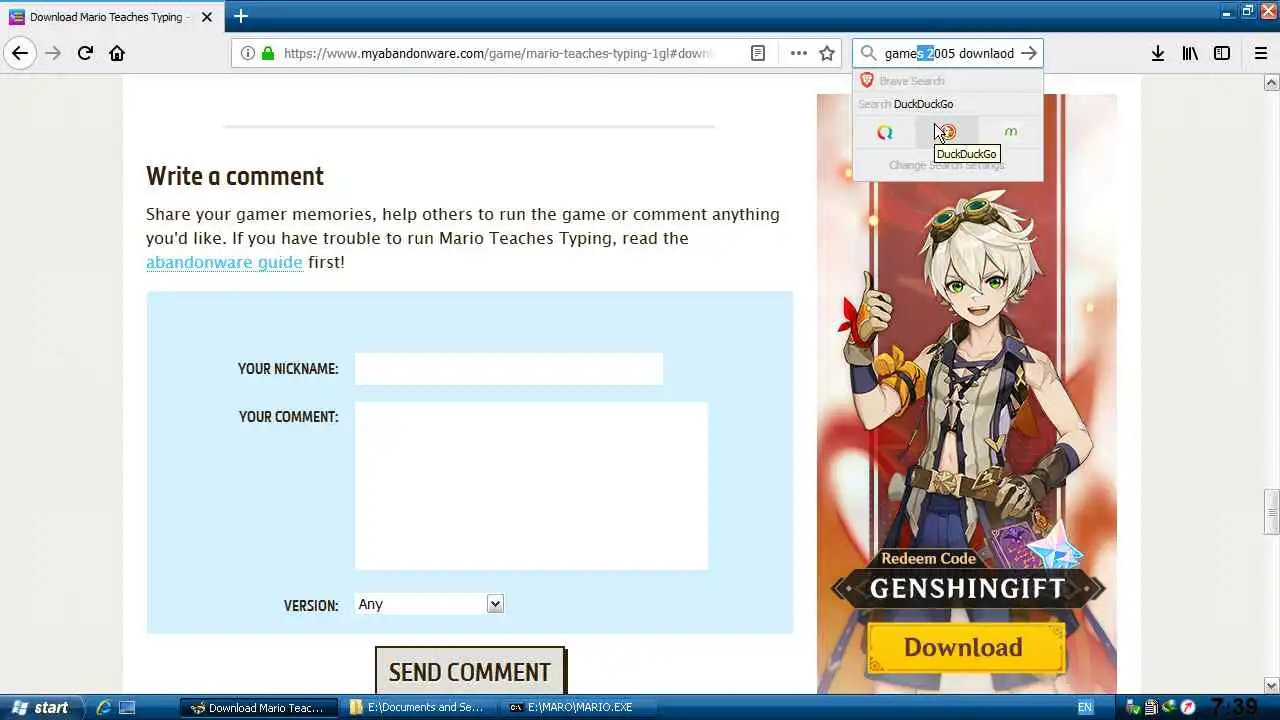Open a new browser tab

[x=240, y=16]
